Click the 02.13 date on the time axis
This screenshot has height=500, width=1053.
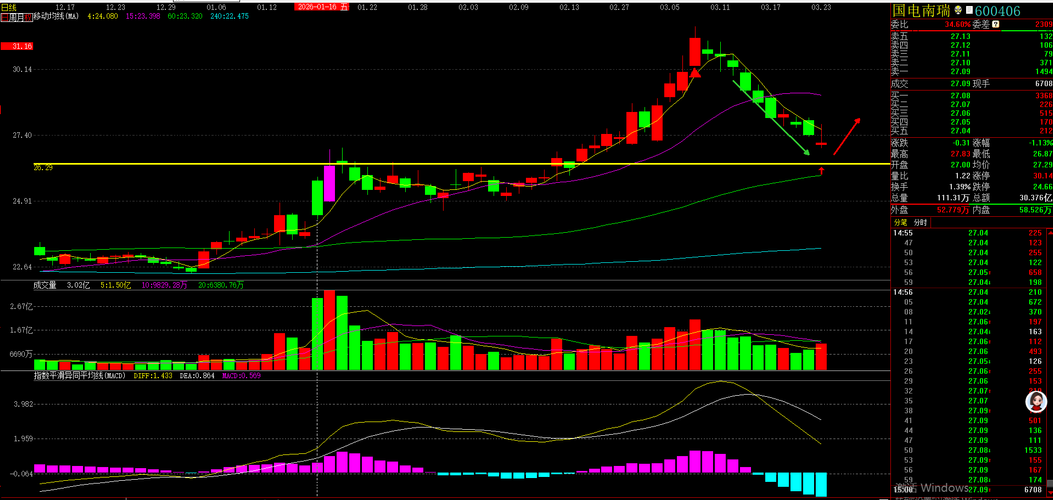(569, 7)
